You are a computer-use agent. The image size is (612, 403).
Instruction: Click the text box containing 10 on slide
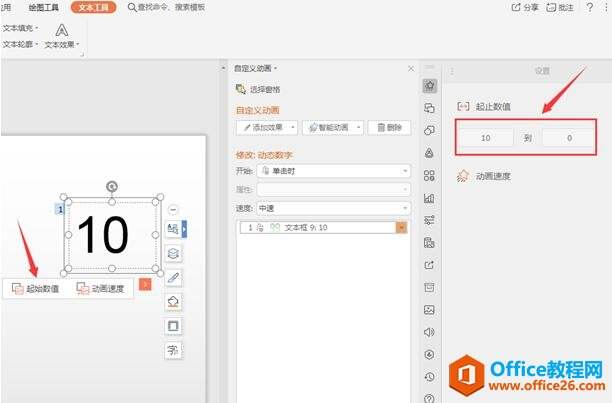click(x=112, y=234)
